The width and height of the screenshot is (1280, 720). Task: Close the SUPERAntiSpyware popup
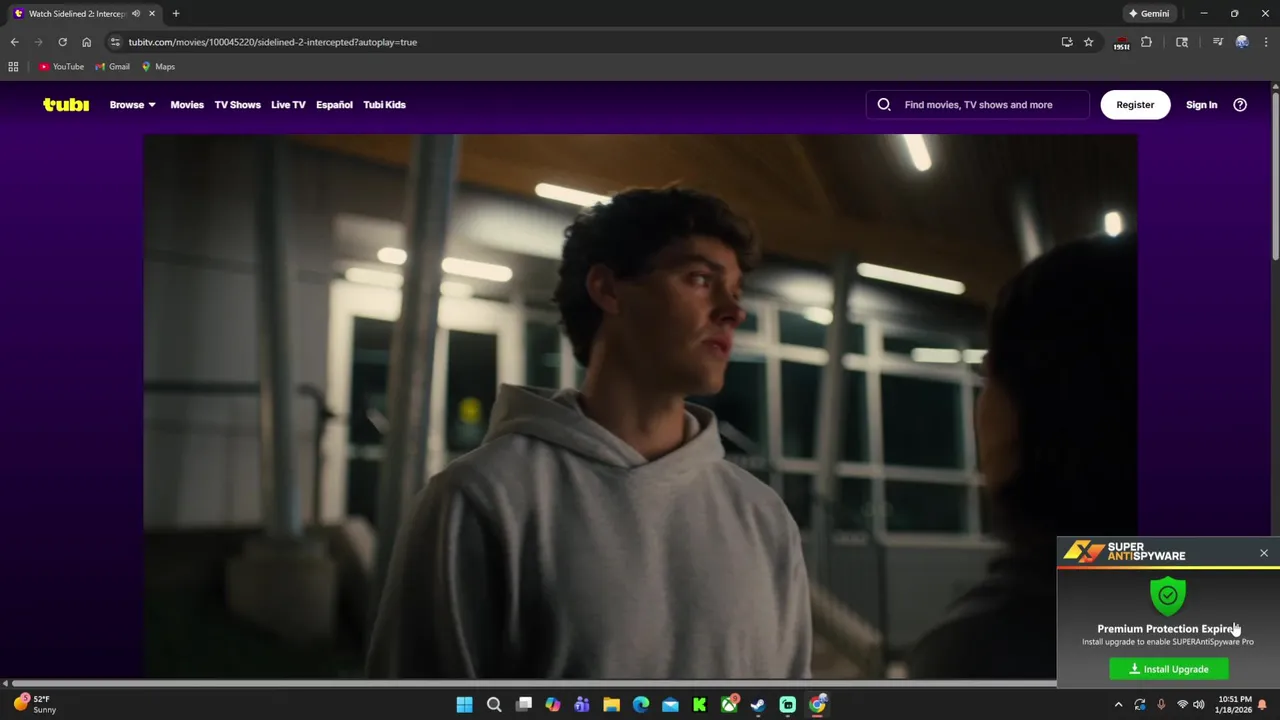coord(1264,553)
